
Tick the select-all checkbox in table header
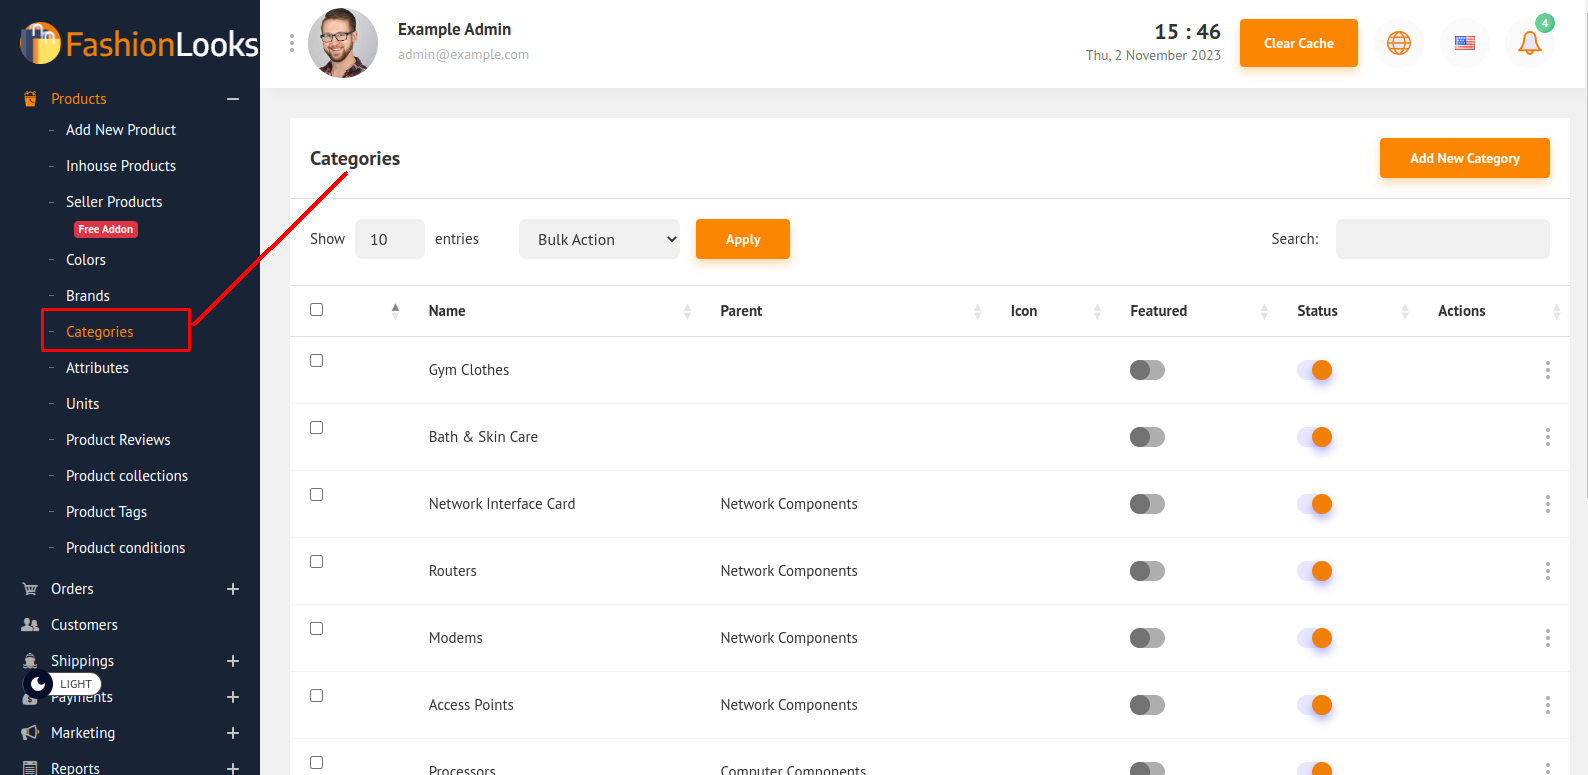coord(317,310)
